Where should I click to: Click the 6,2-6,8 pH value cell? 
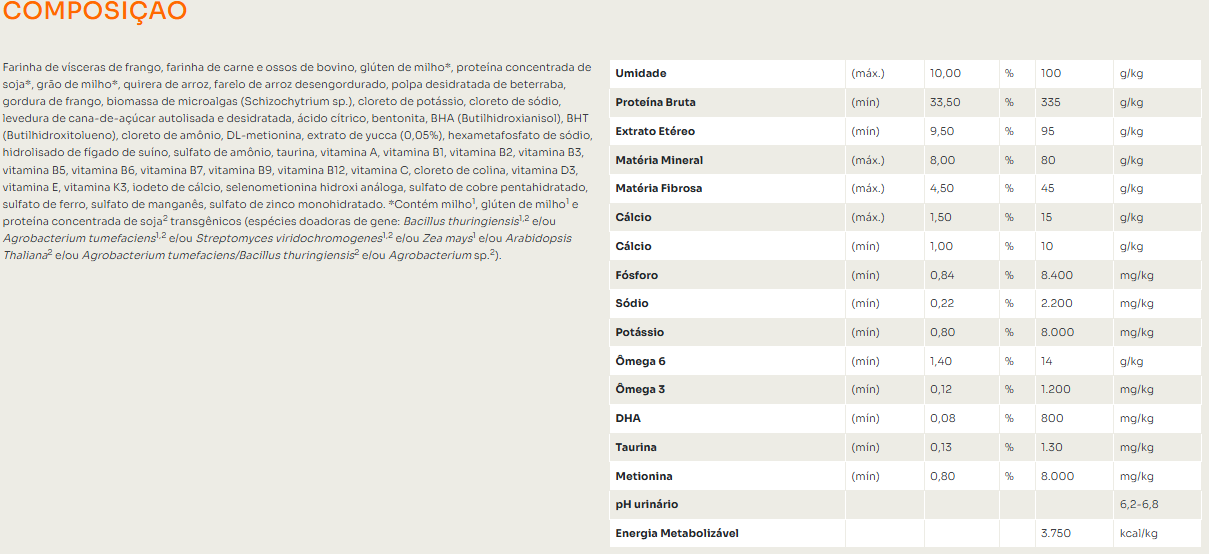coord(1139,504)
